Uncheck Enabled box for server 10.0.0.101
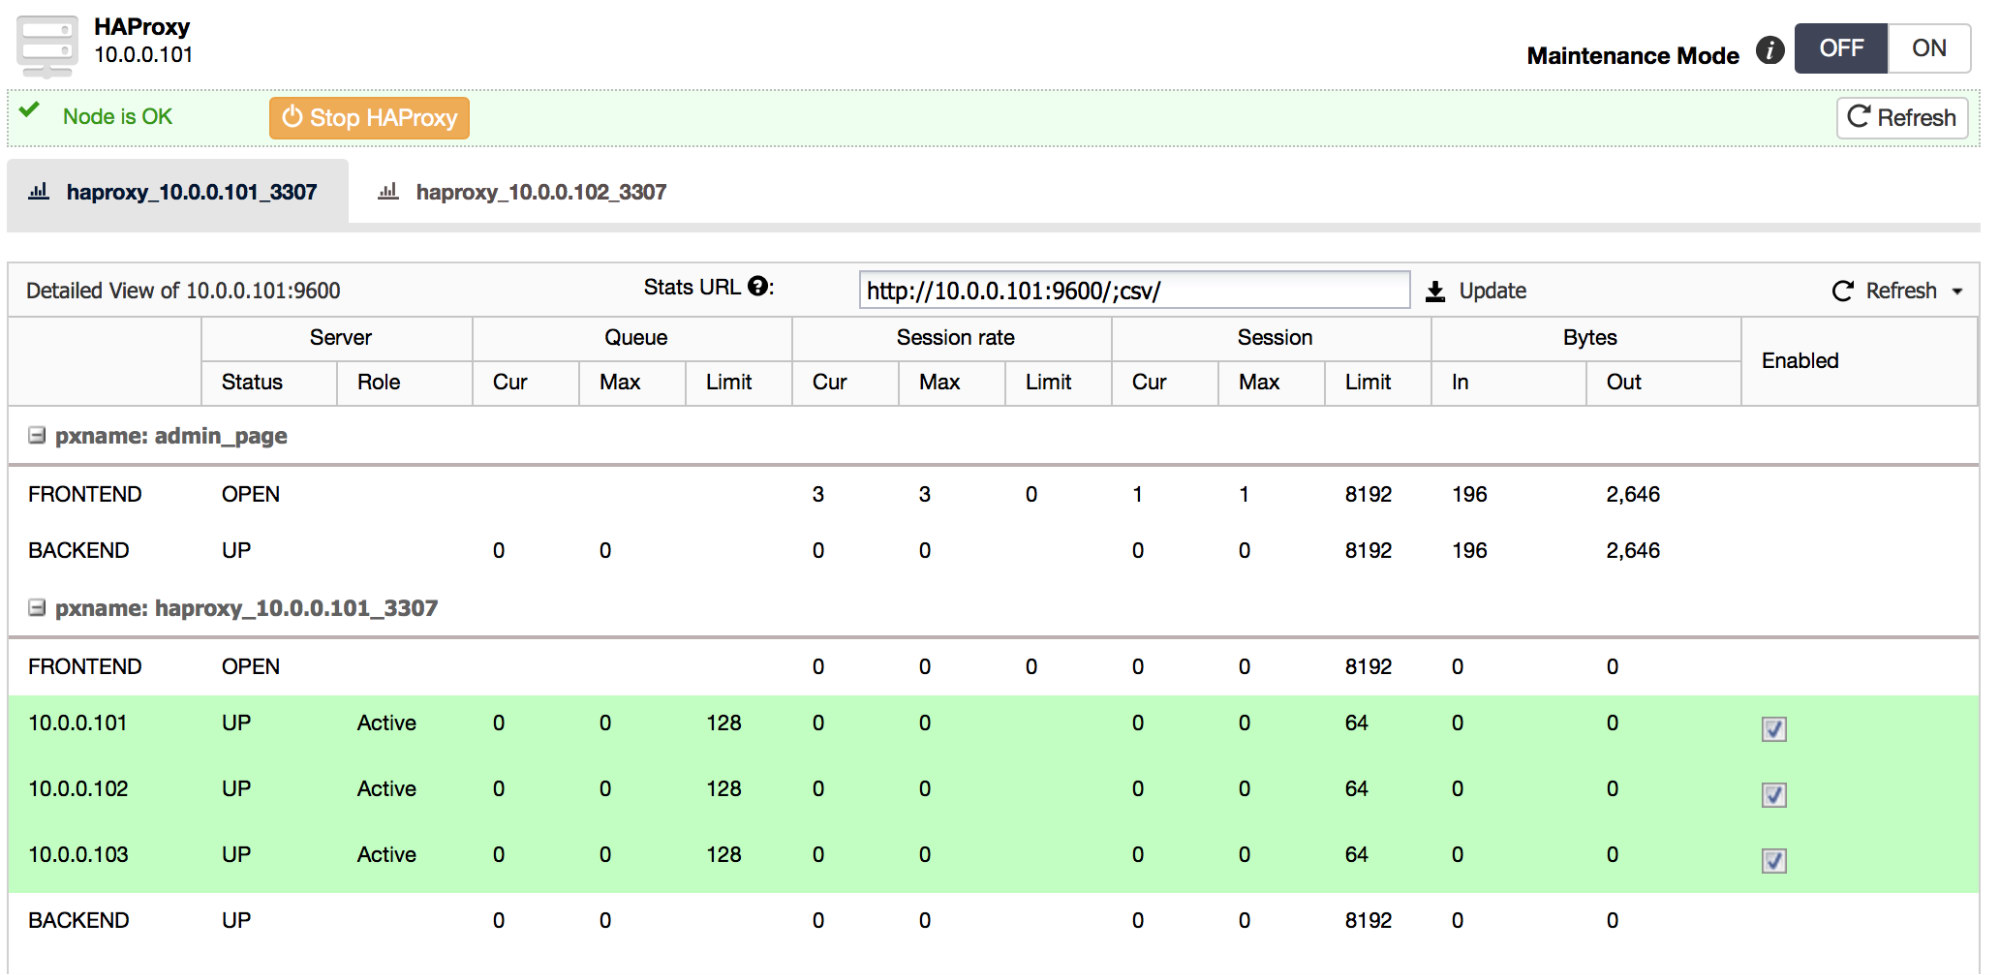The height and width of the screenshot is (975, 1999). coord(1774,729)
